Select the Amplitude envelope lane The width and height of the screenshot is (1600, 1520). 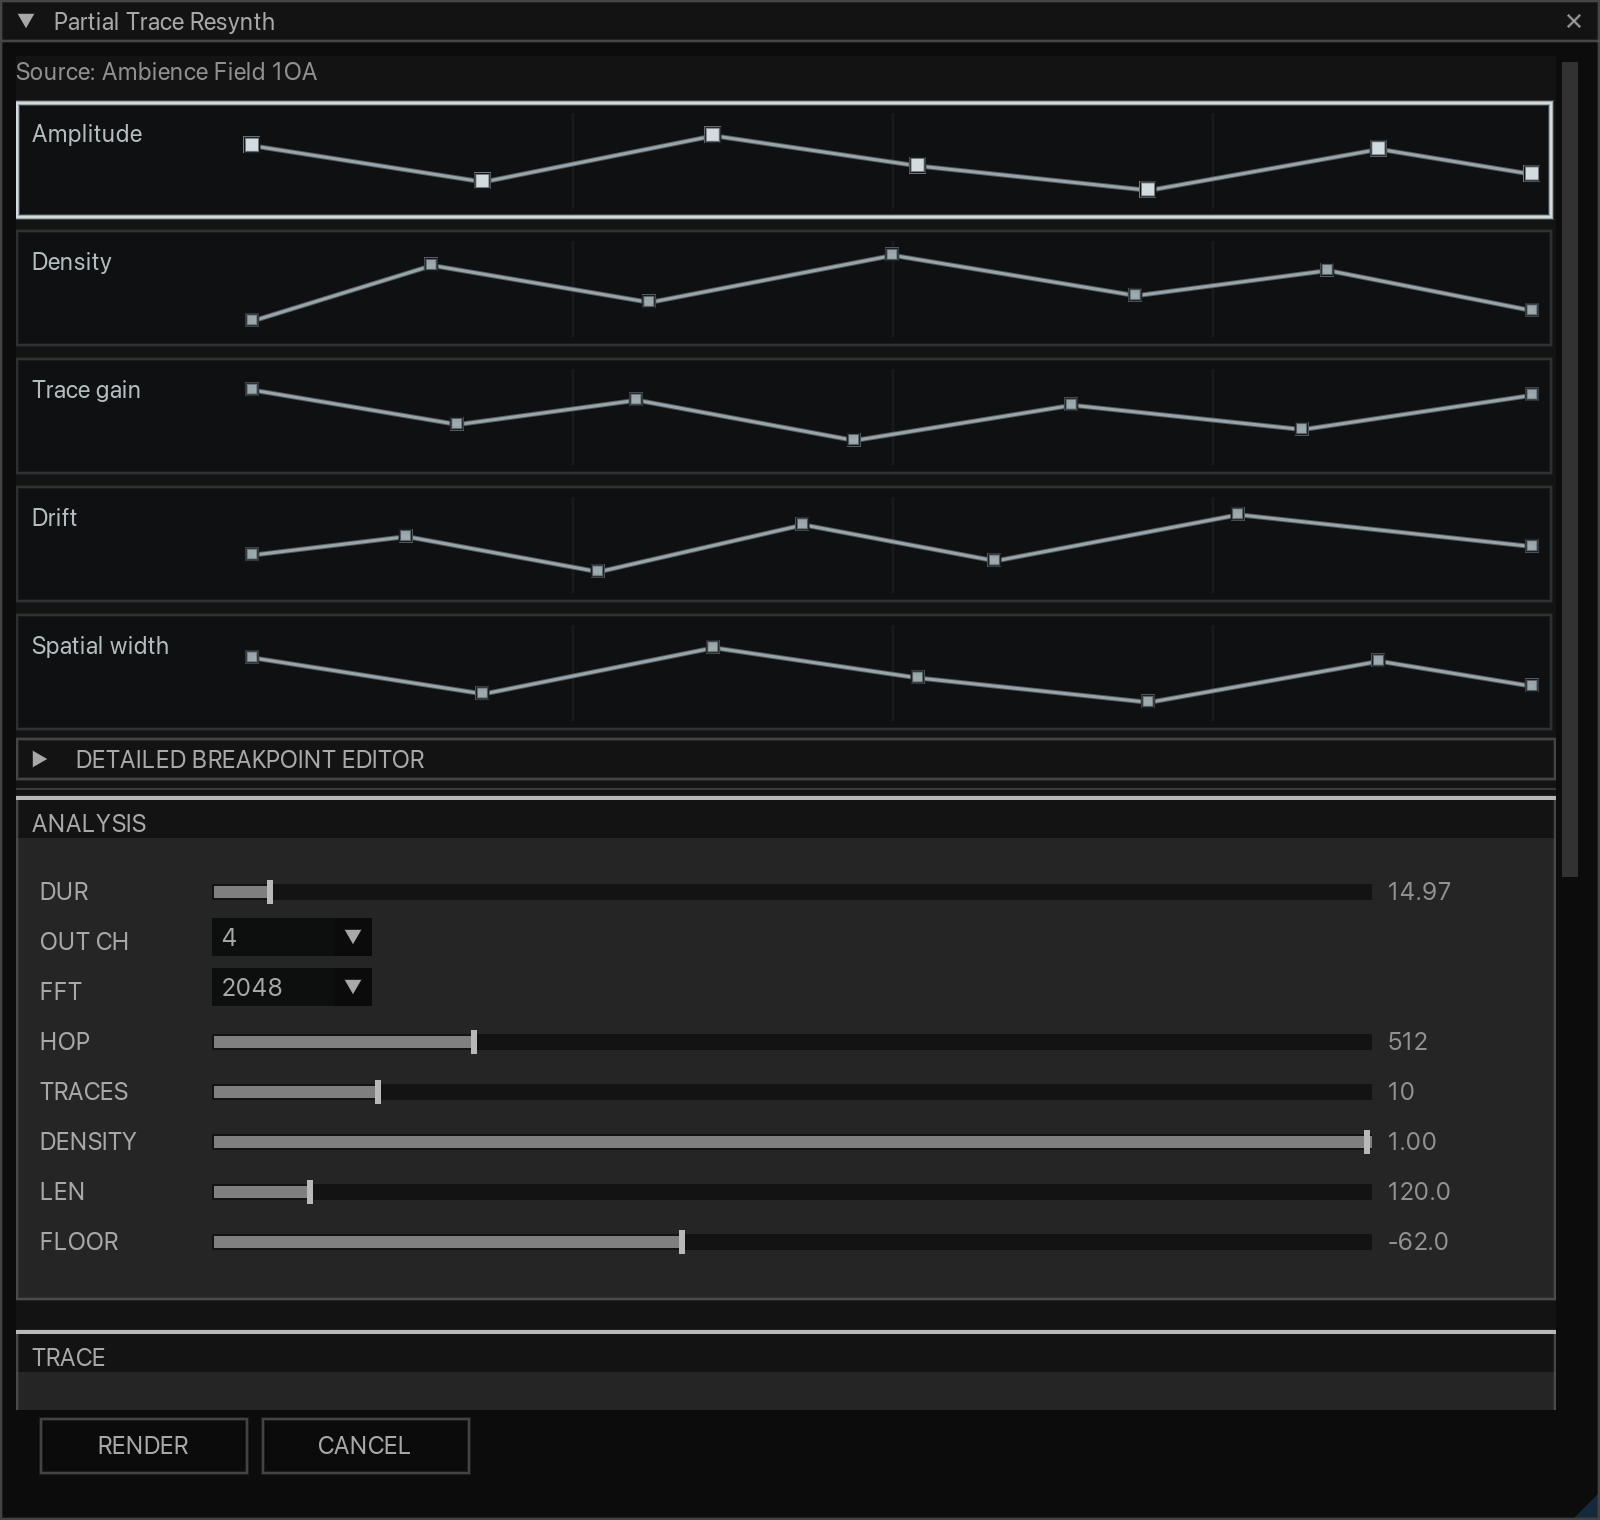tap(785, 160)
